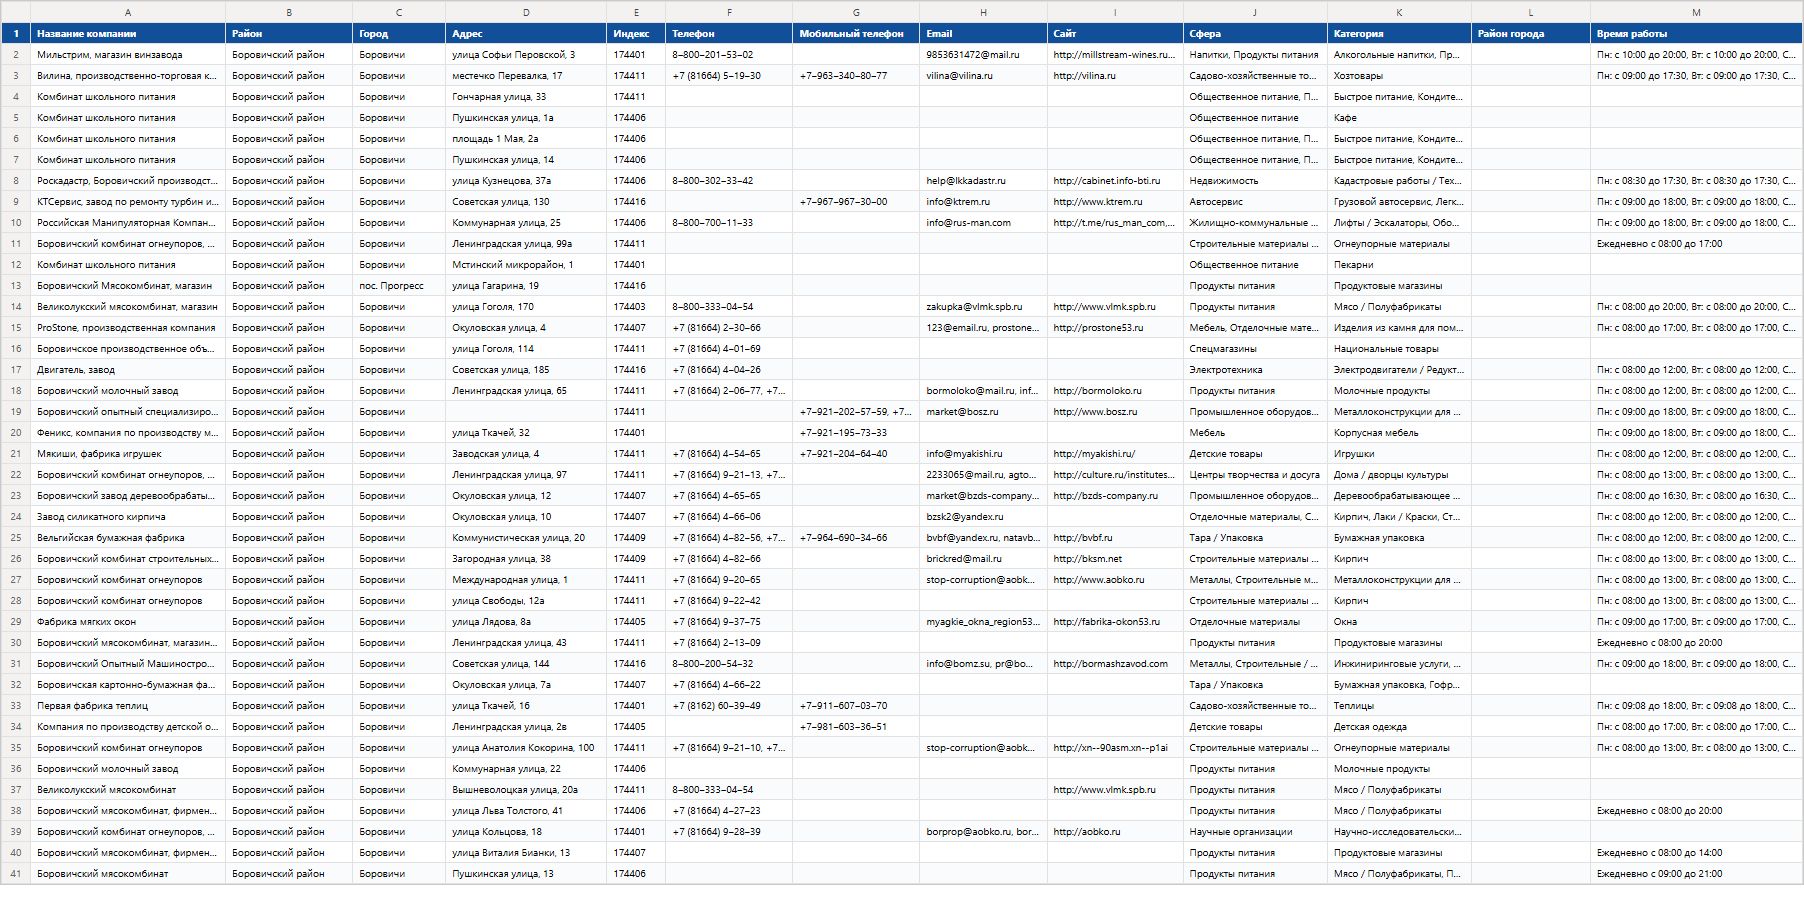Viewport: 1804px width, 902px height.
Task: Click the 'Национальные товары' category cell
Action: pos(1399,349)
